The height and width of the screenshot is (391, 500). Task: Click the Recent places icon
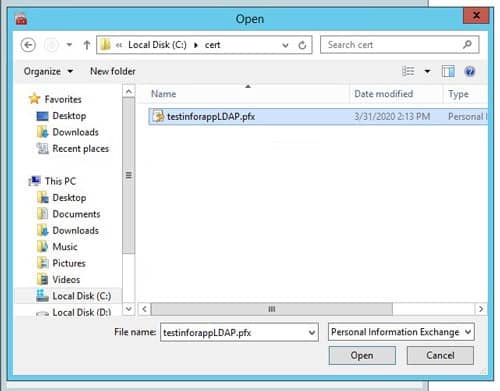click(42, 148)
